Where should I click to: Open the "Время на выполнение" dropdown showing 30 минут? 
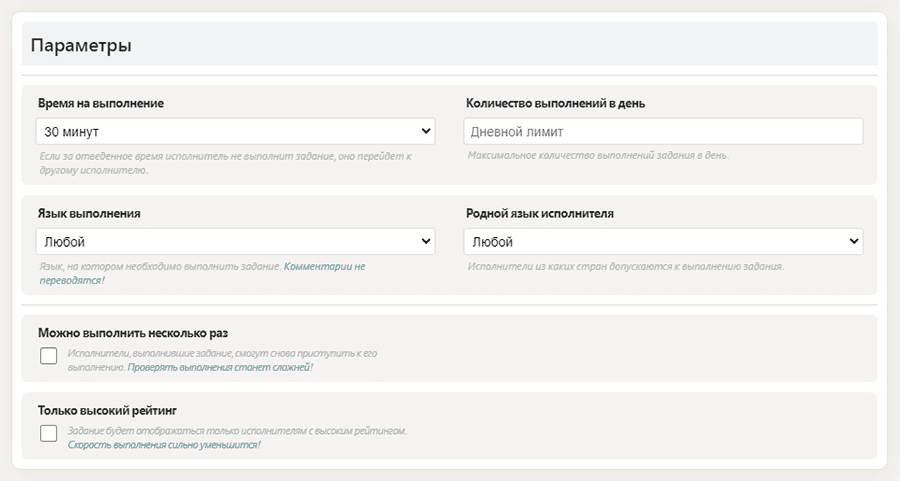(x=235, y=131)
